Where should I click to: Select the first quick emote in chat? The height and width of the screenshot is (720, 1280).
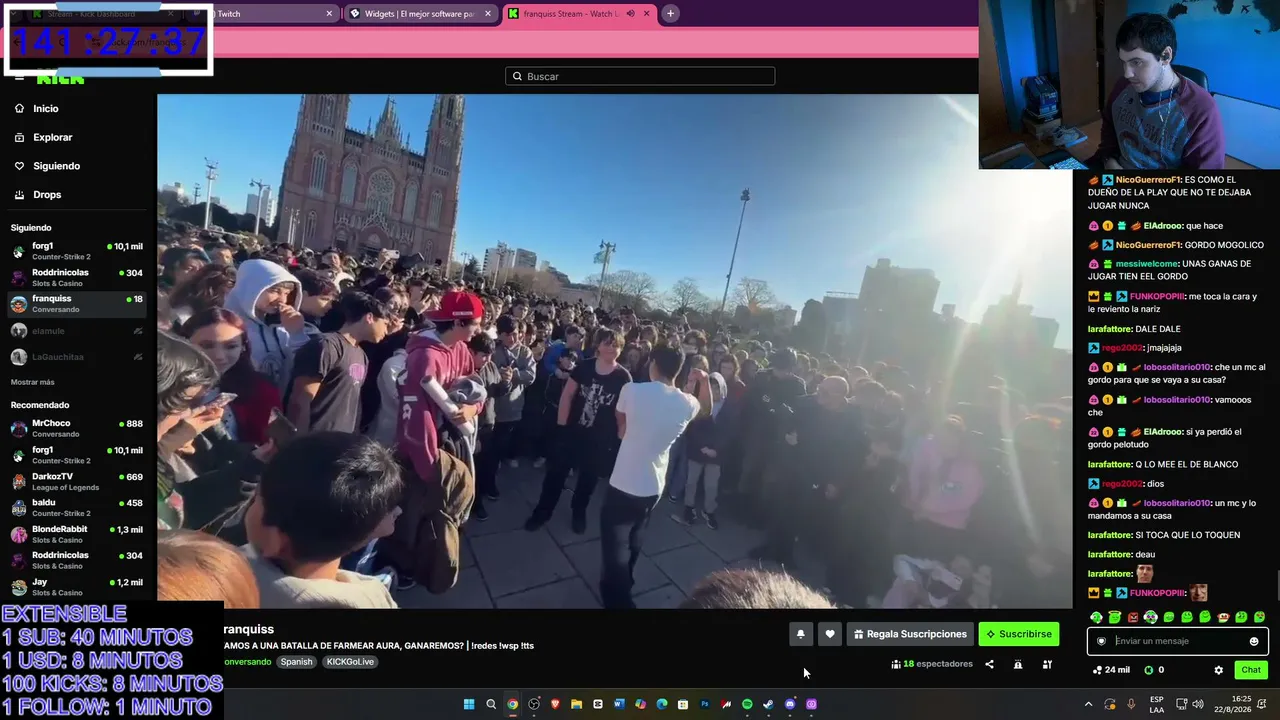(1096, 617)
